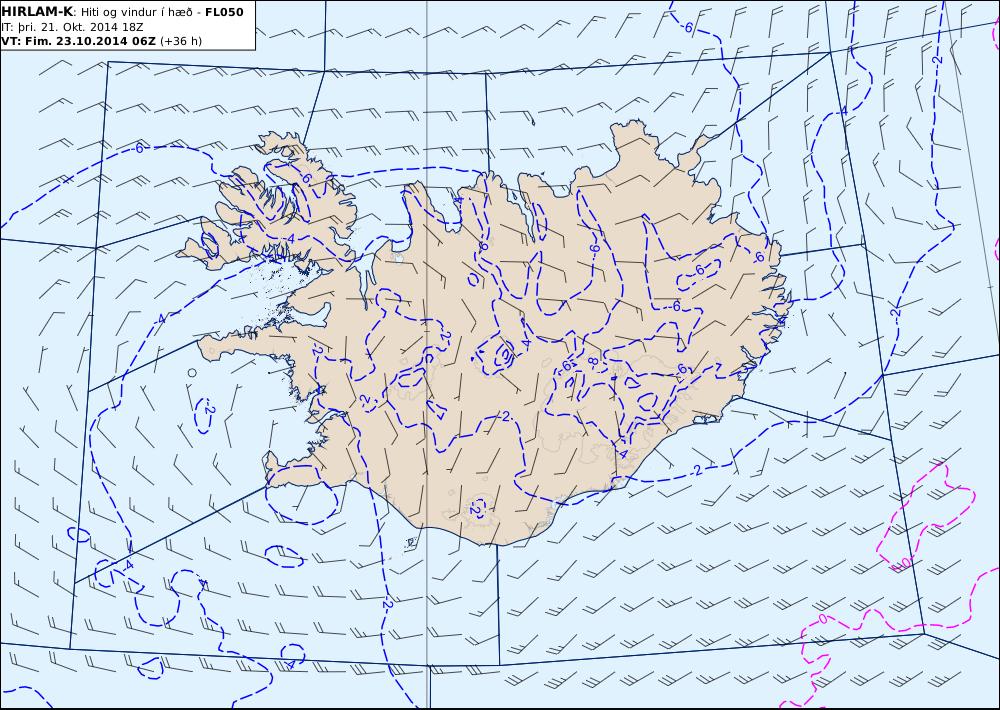Click the '(+36 h)' forecast offset text
This screenshot has height=710, width=1000.
pyautogui.click(x=180, y=41)
